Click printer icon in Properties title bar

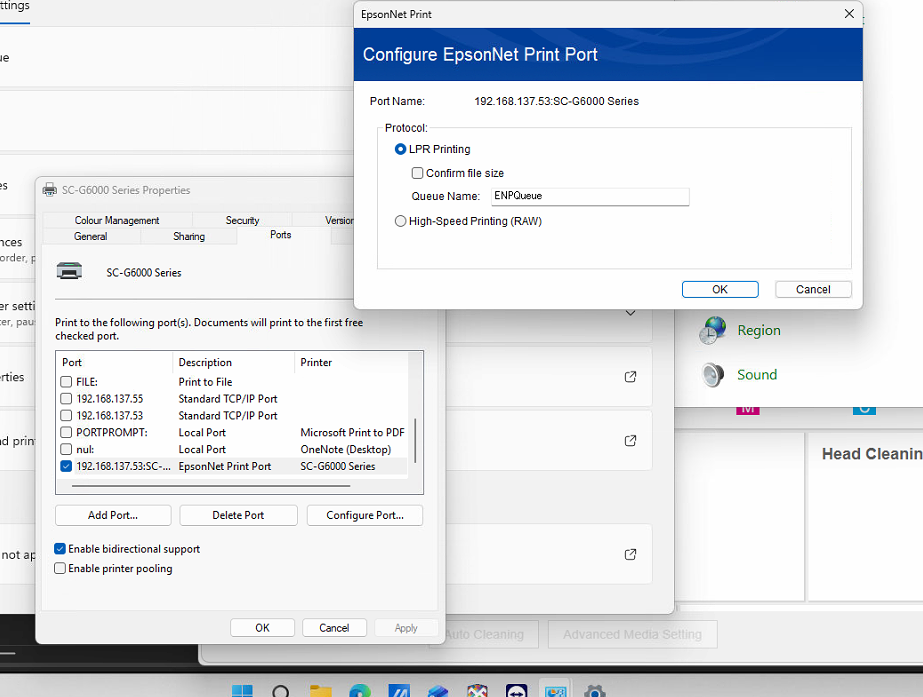pyautogui.click(x=50, y=190)
